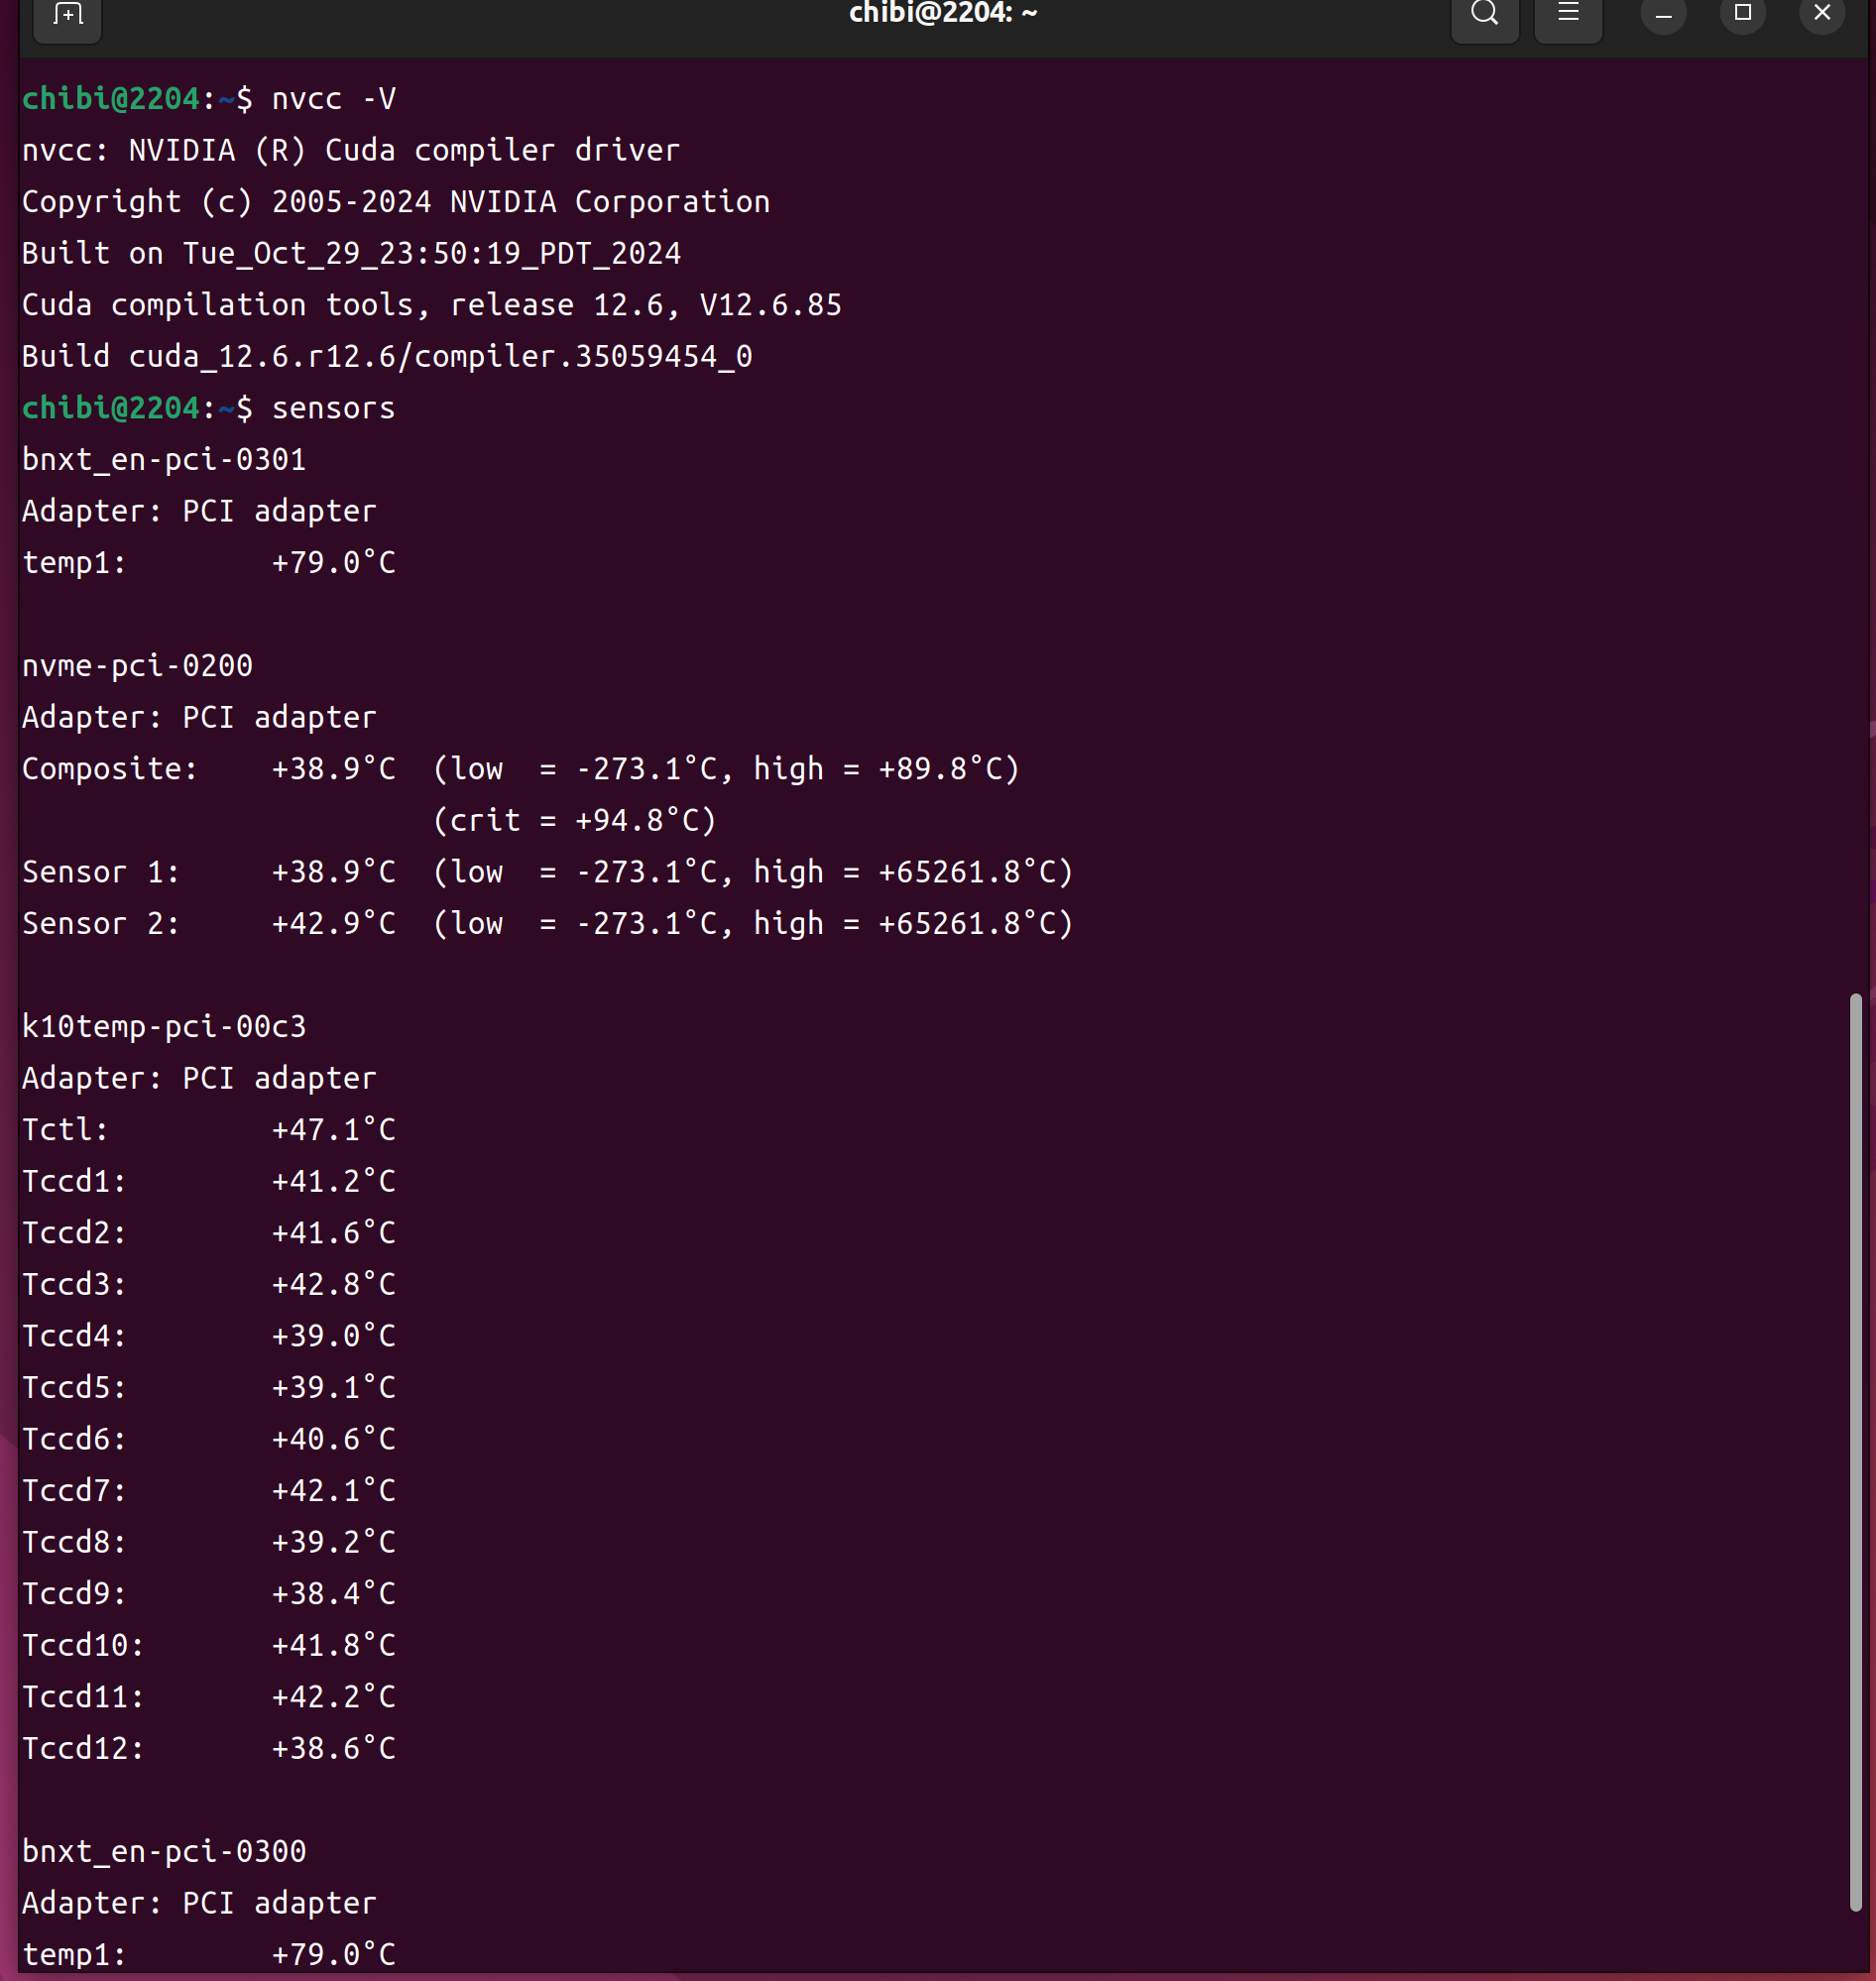The width and height of the screenshot is (1876, 1981).
Task: Click the Composite temperature value
Action: click(334, 769)
